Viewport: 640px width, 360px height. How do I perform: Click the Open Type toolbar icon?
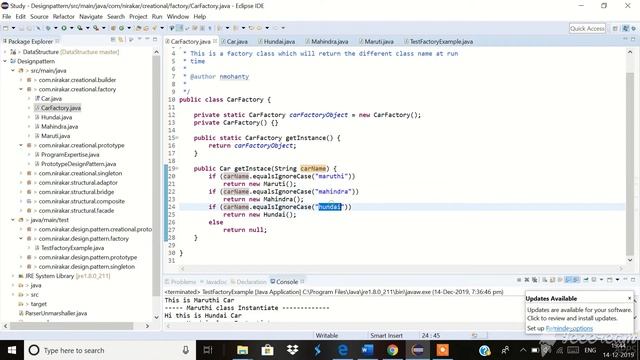pyautogui.click(x=138, y=28)
